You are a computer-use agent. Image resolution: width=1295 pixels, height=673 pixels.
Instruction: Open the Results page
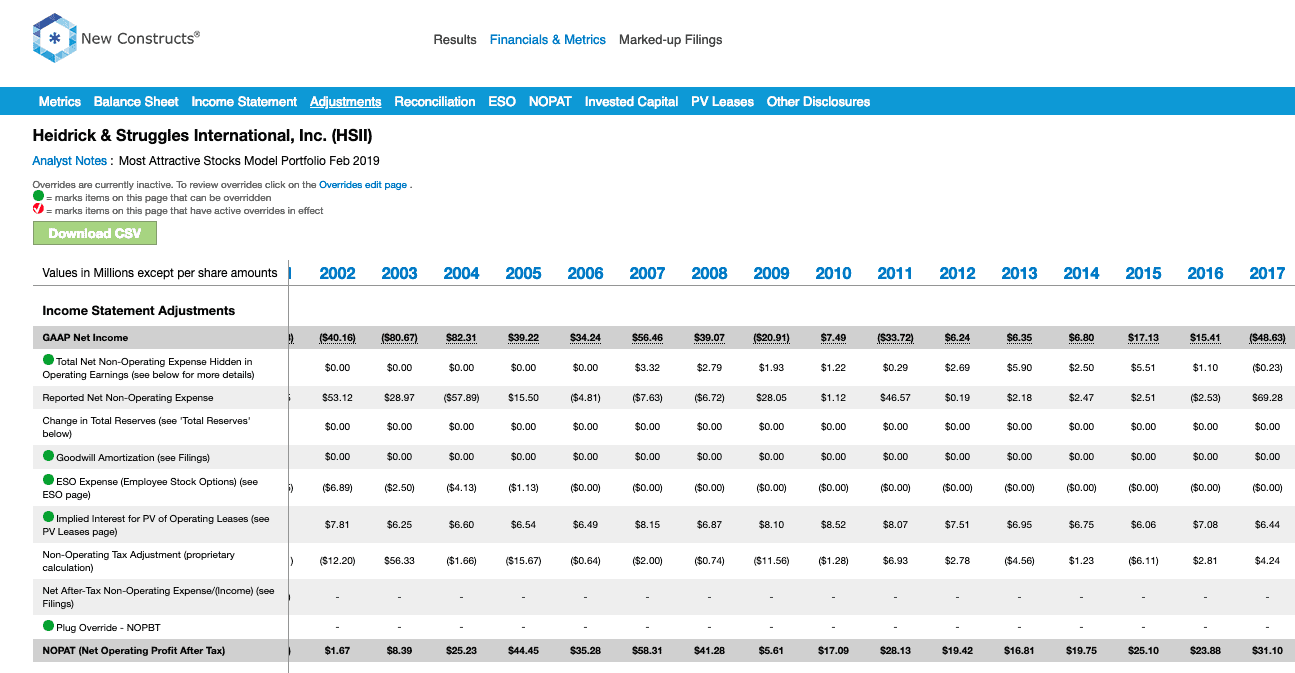coord(455,40)
